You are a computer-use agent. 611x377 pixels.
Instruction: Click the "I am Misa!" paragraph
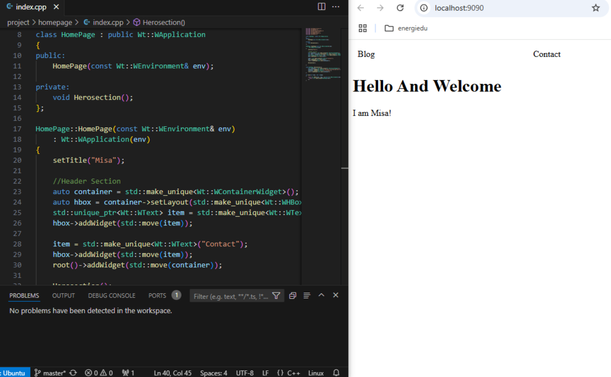pyautogui.click(x=372, y=113)
